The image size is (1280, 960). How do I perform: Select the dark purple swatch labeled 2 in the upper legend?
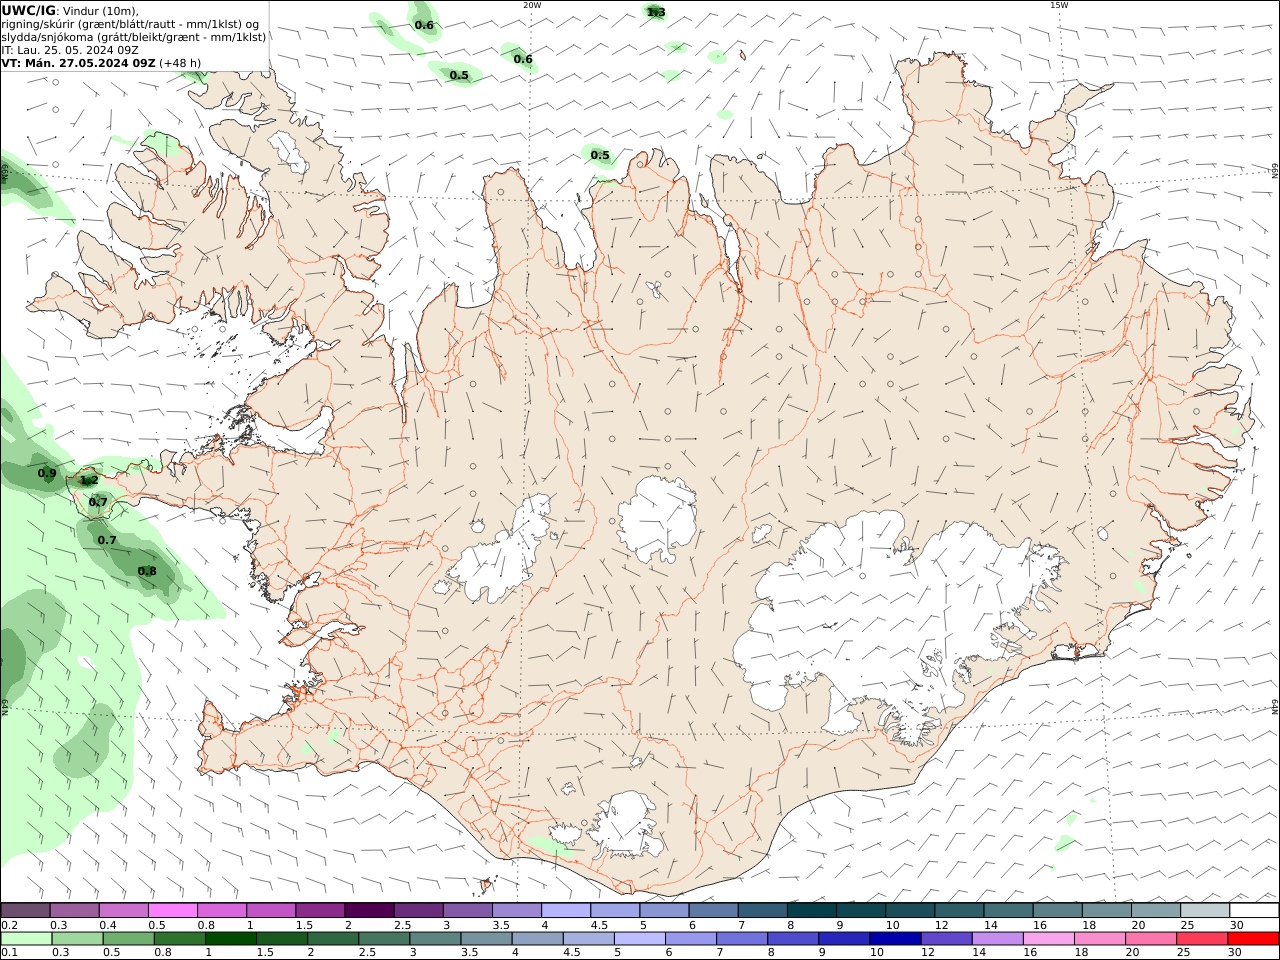tap(369, 911)
